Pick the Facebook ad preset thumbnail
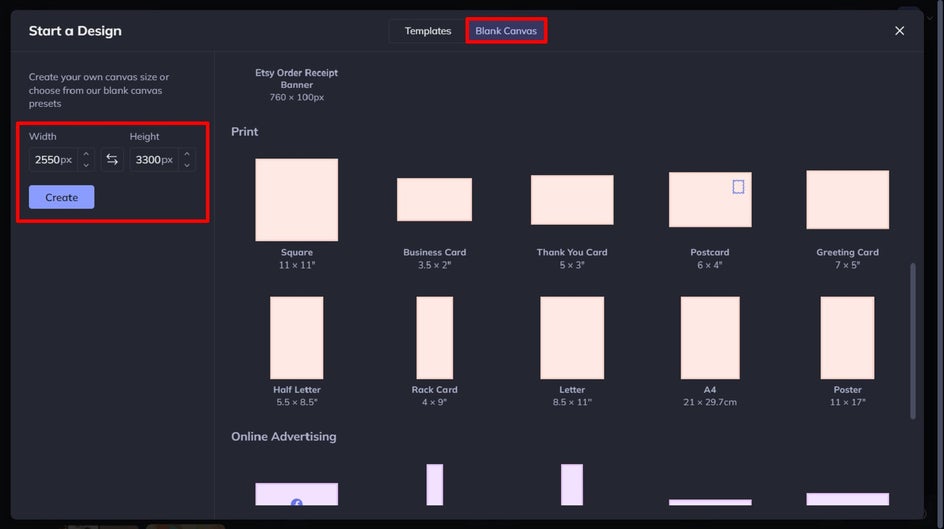 (296, 494)
